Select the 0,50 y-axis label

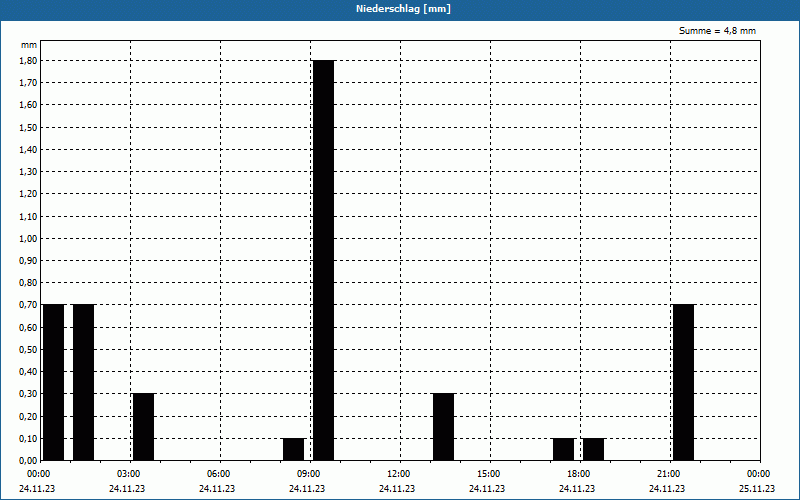click(29, 349)
